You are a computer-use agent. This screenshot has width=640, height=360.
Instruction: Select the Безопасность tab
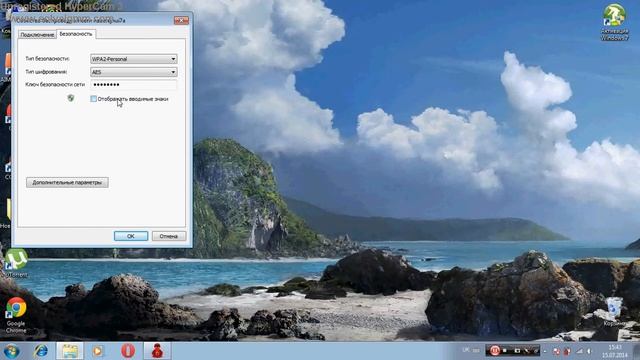[x=76, y=34]
